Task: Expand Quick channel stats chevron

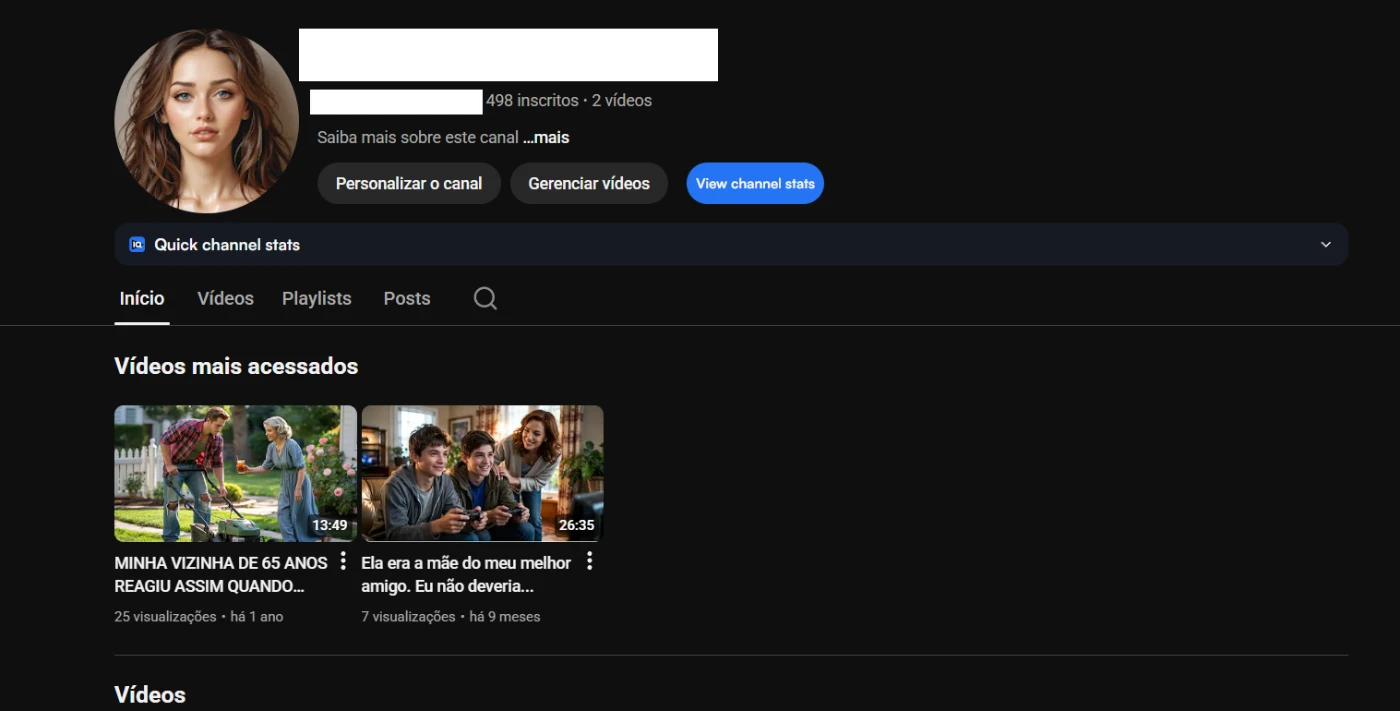Action: coord(1325,244)
